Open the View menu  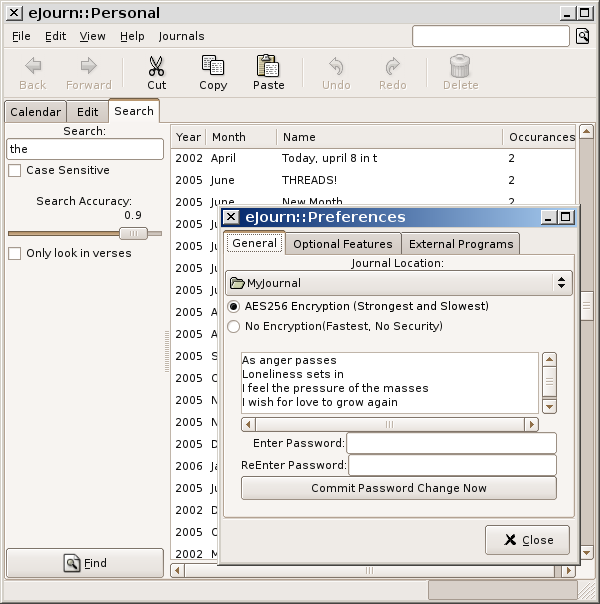pos(92,36)
